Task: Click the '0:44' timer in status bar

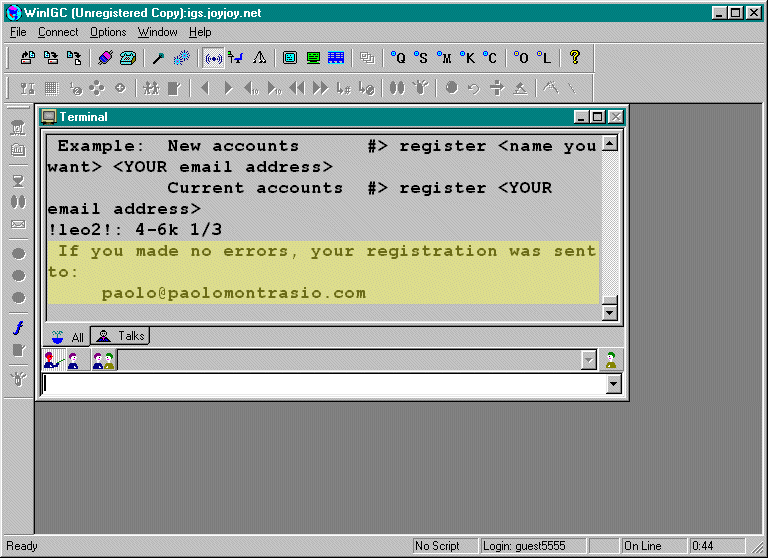Action: (717, 546)
